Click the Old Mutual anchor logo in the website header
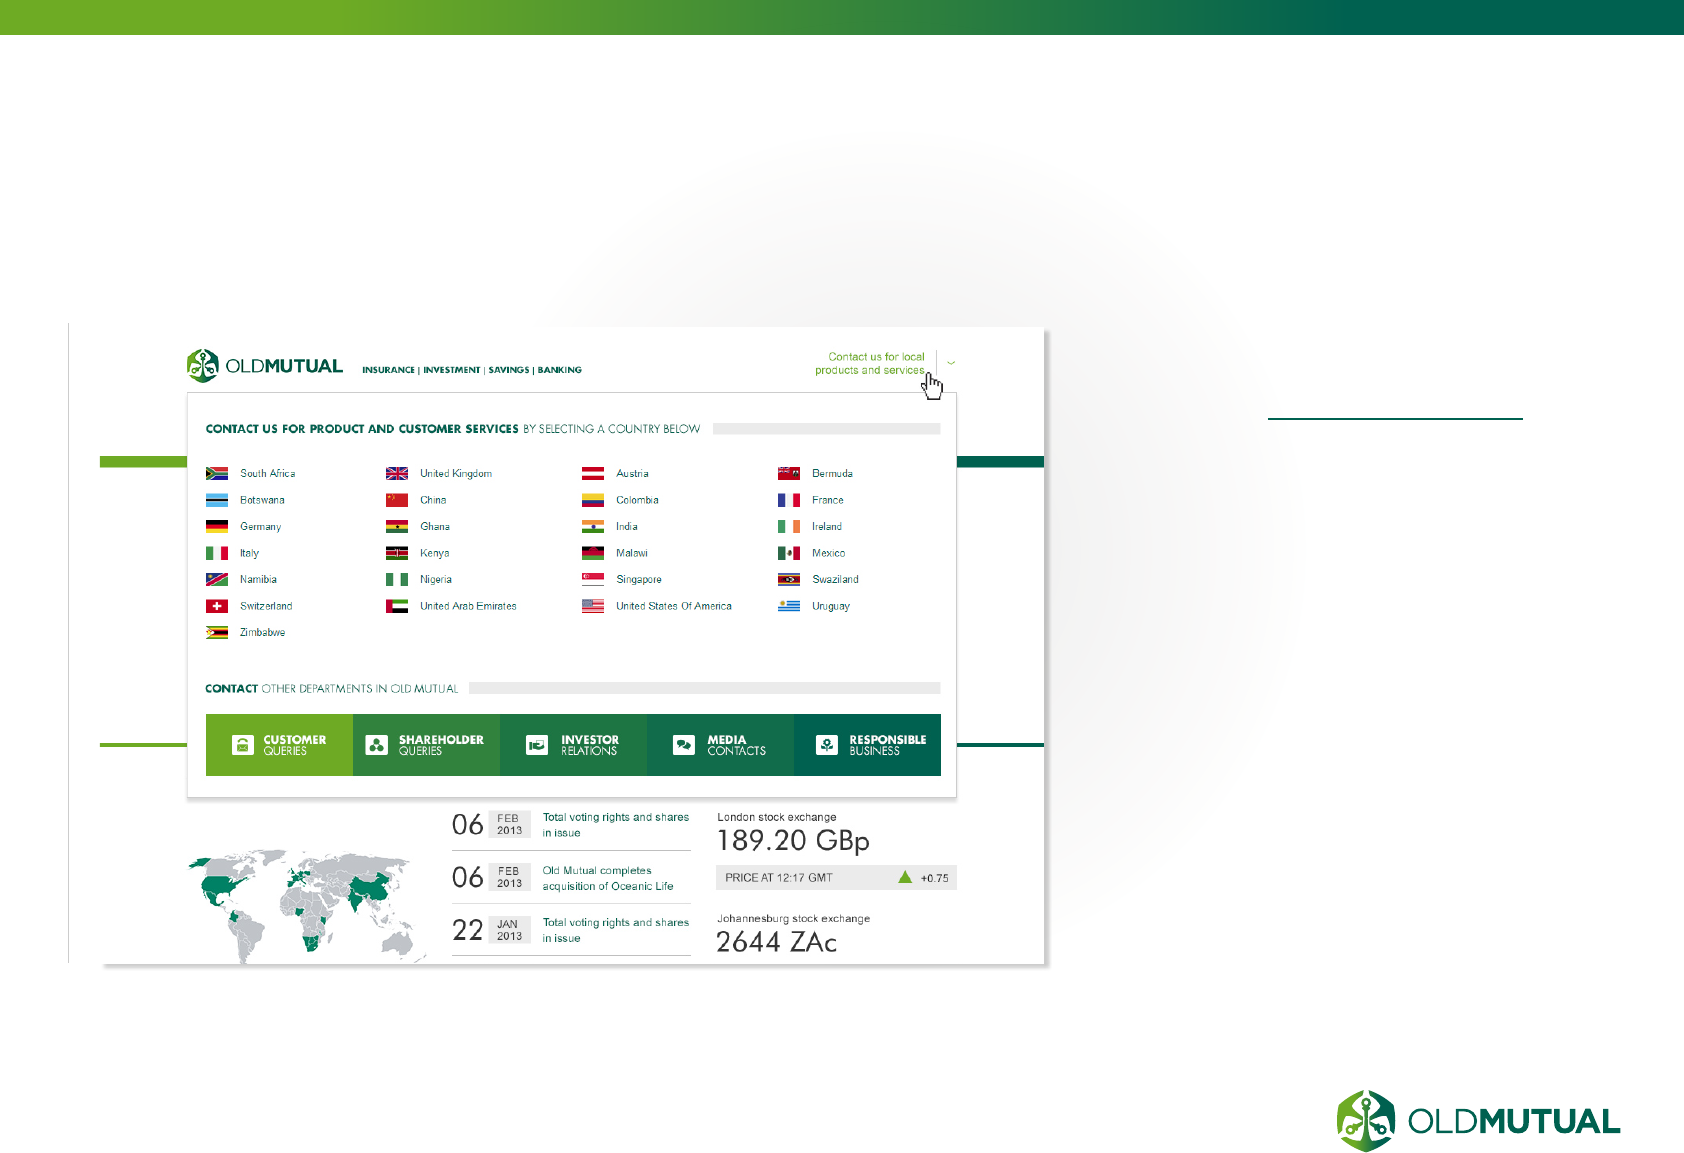 pyautogui.click(x=203, y=365)
